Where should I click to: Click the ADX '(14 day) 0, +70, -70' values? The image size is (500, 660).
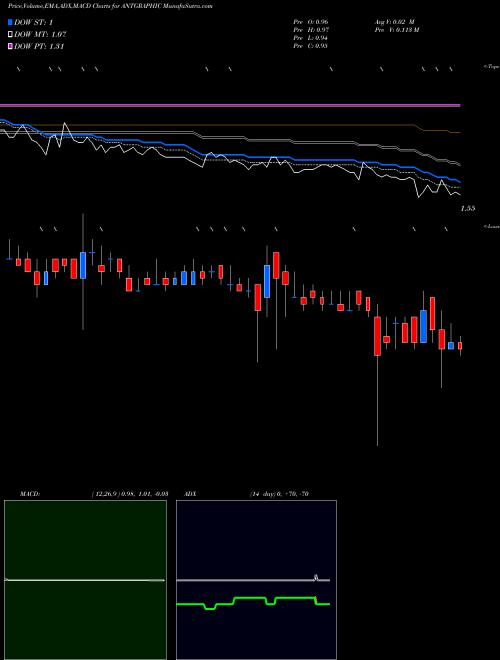[279, 494]
